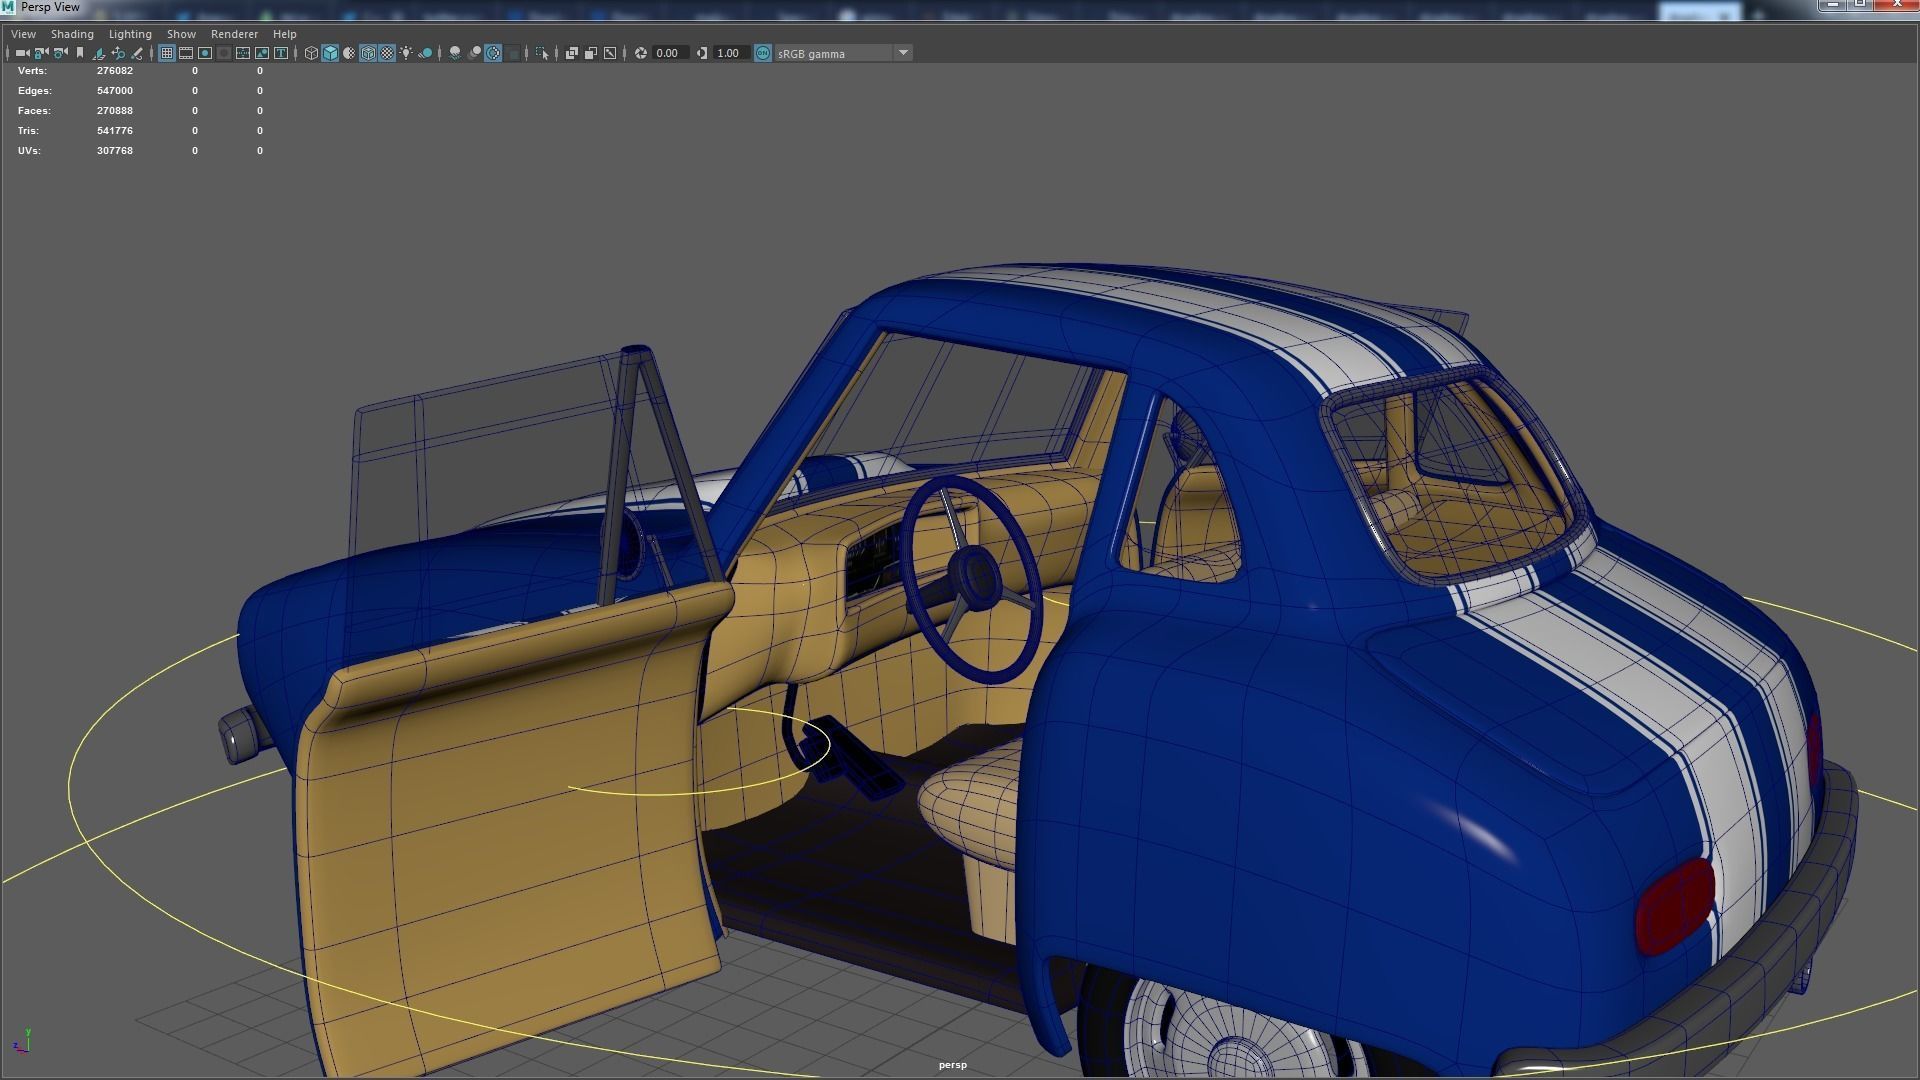
Task: Switch to Wireframe shading cube icon
Action: click(x=311, y=53)
